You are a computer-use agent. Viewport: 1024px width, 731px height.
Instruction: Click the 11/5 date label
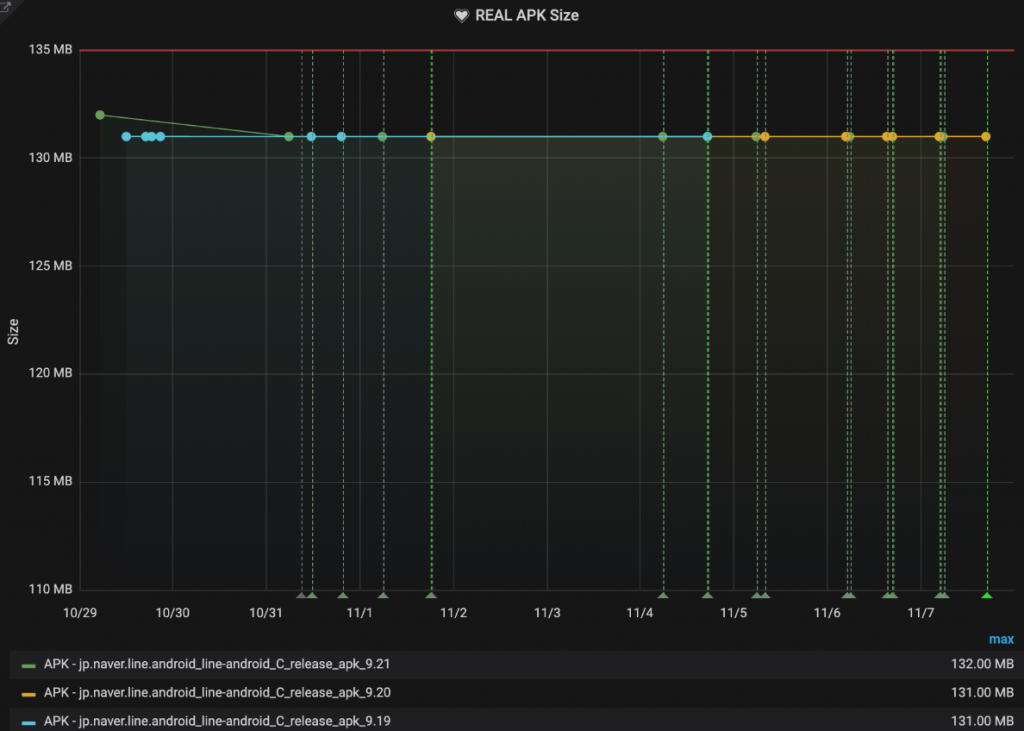(733, 613)
